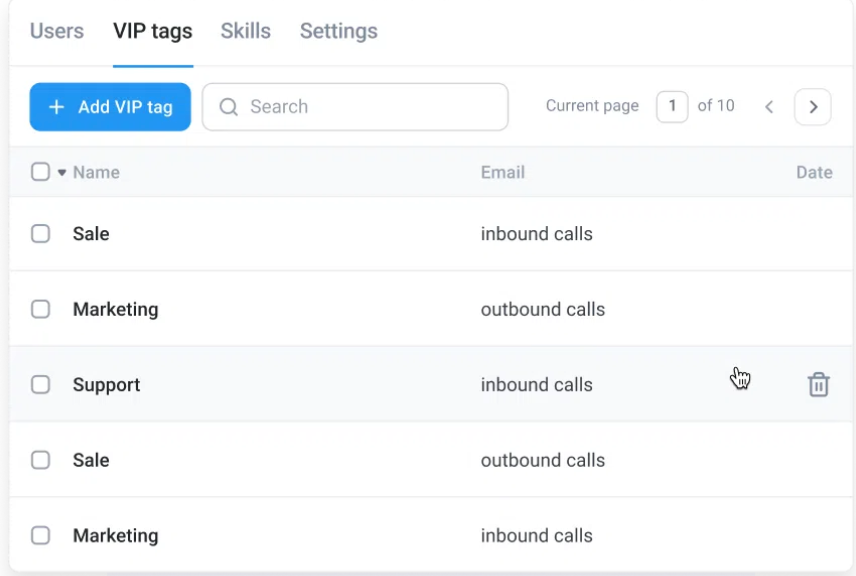Check the Marketing outbound calls row checkbox
Screen dimensions: 856x576
tap(40, 309)
